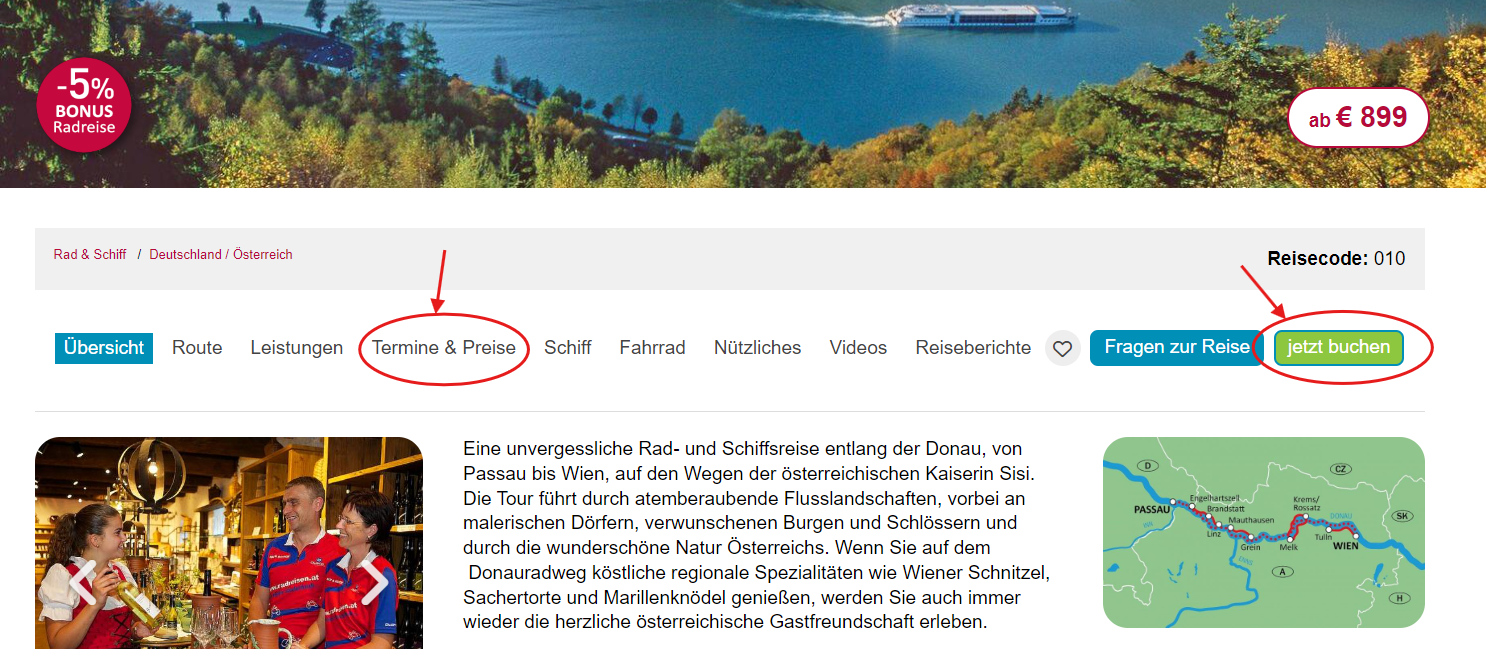
Task: Open the Passau–Wien route map
Action: 1263,532
